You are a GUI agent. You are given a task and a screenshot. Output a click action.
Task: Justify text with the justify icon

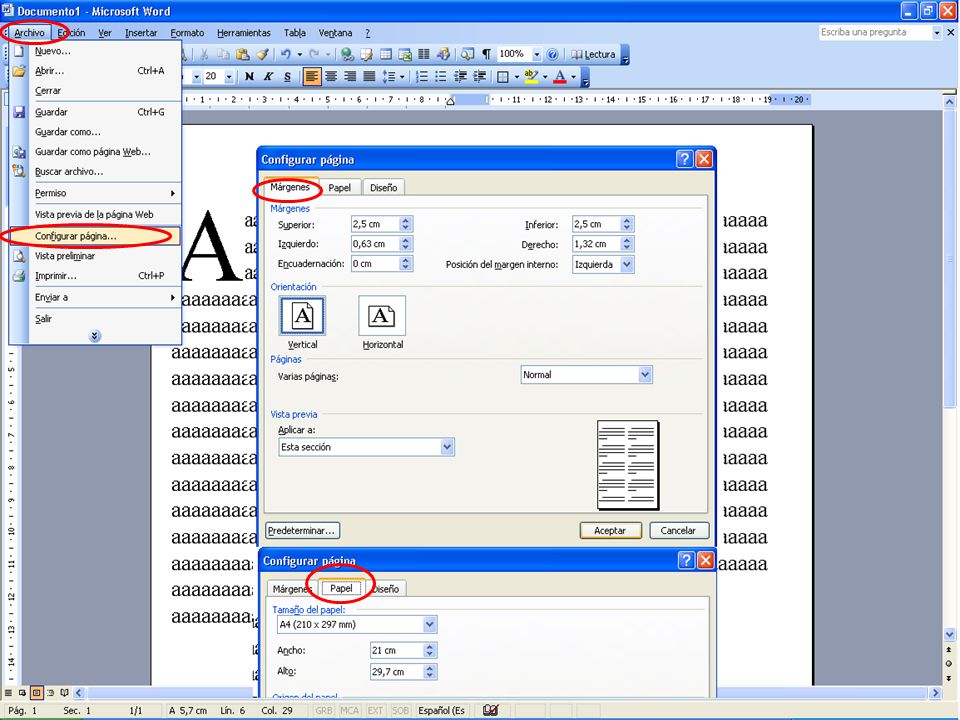pyautogui.click(x=369, y=77)
